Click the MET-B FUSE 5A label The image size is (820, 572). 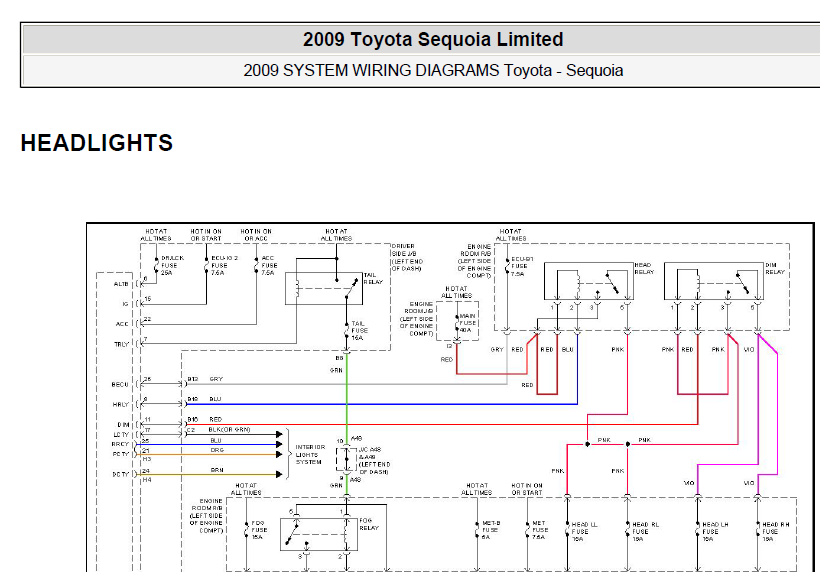tap(491, 530)
